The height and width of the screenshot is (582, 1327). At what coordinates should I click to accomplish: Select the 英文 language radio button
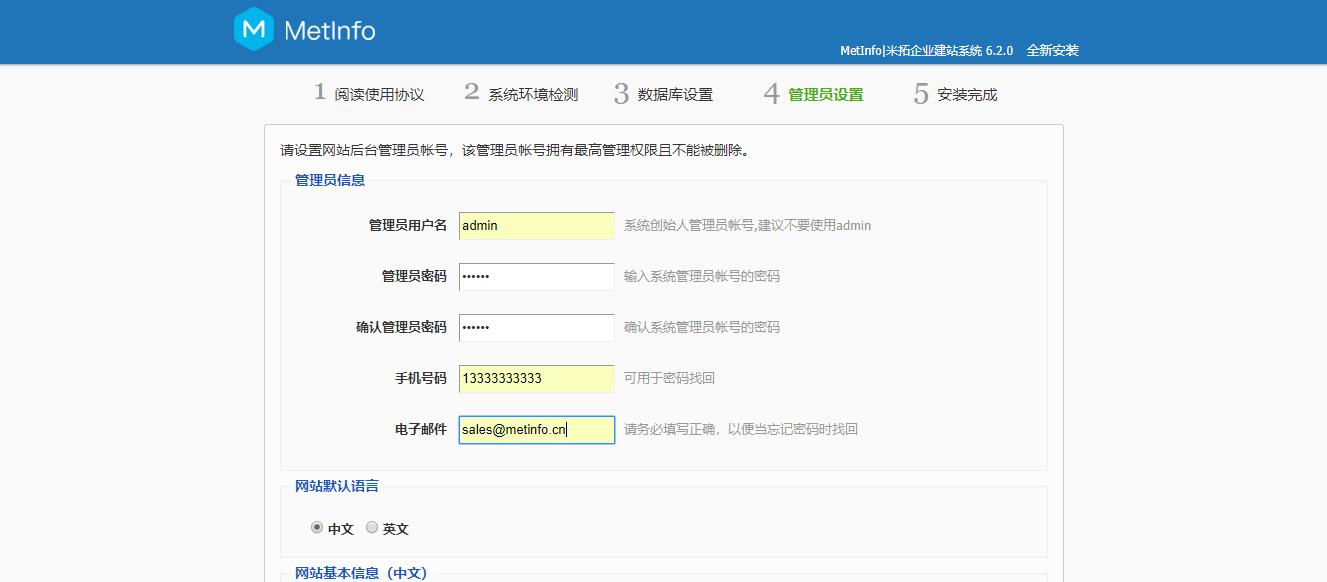(372, 527)
